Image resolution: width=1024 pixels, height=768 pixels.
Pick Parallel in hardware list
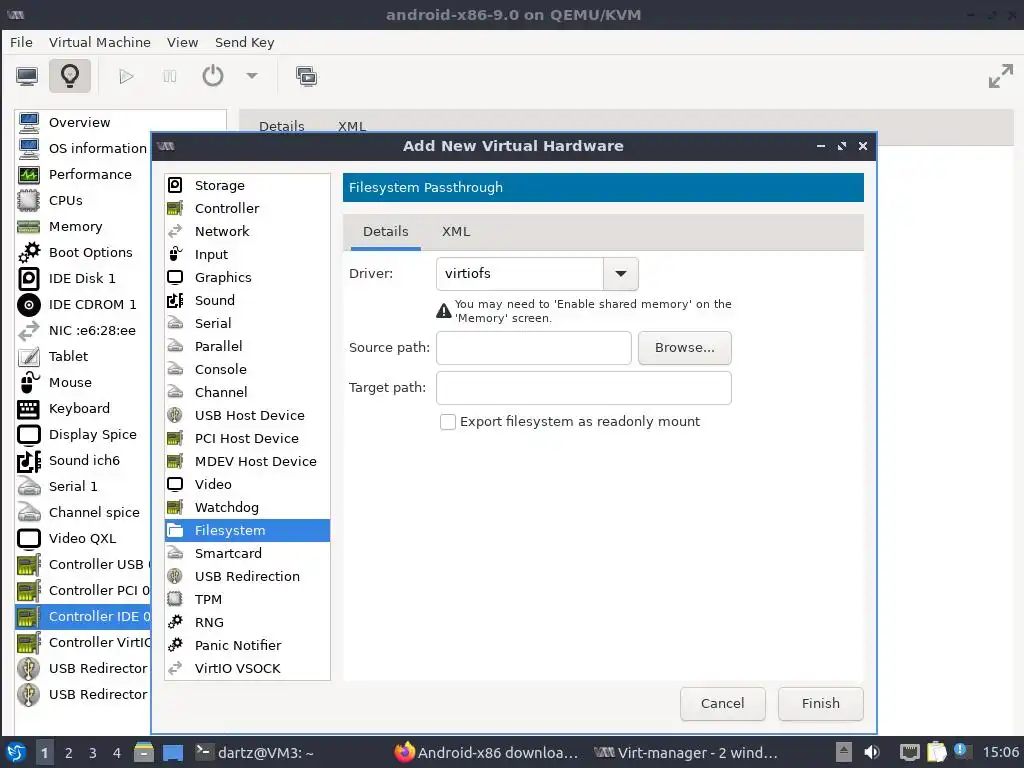click(x=248, y=346)
